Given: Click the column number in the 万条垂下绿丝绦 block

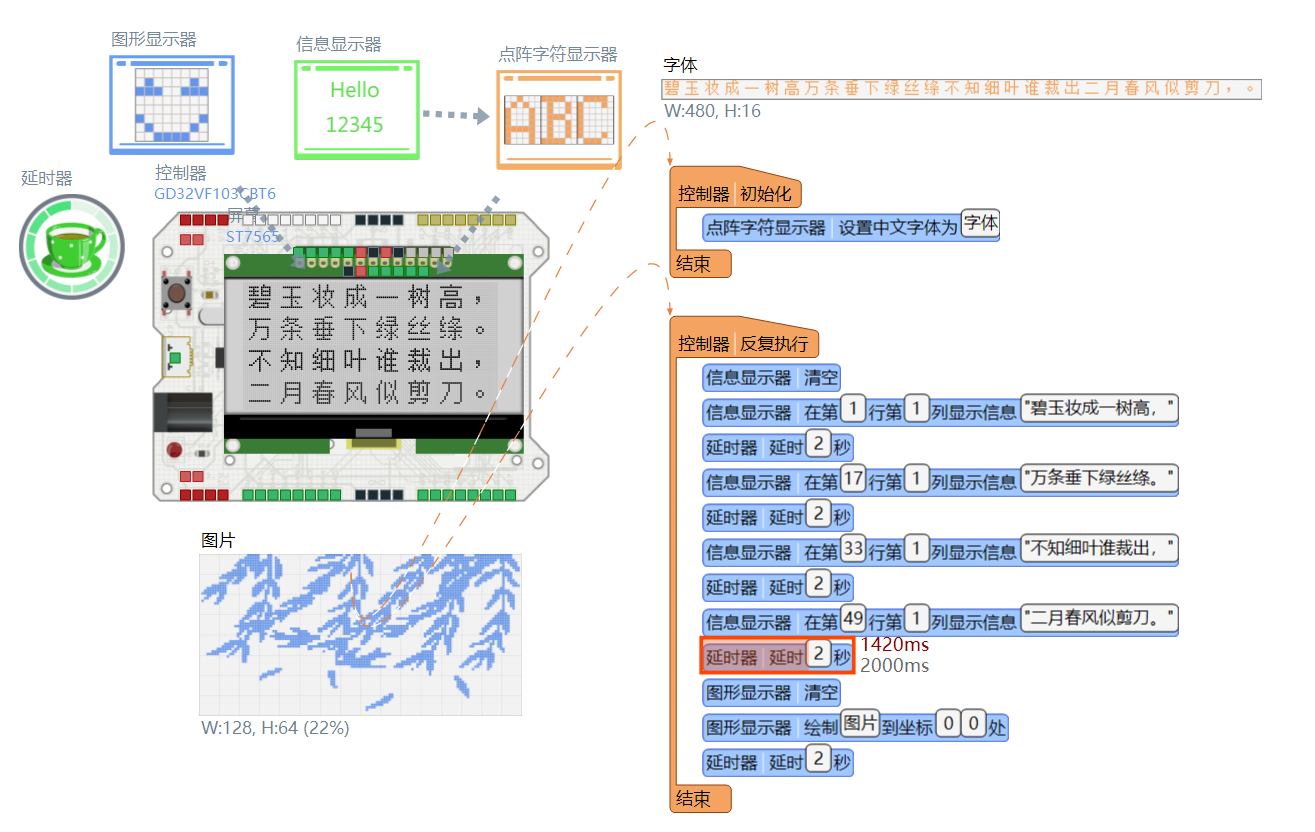Looking at the screenshot, I should 917,478.
